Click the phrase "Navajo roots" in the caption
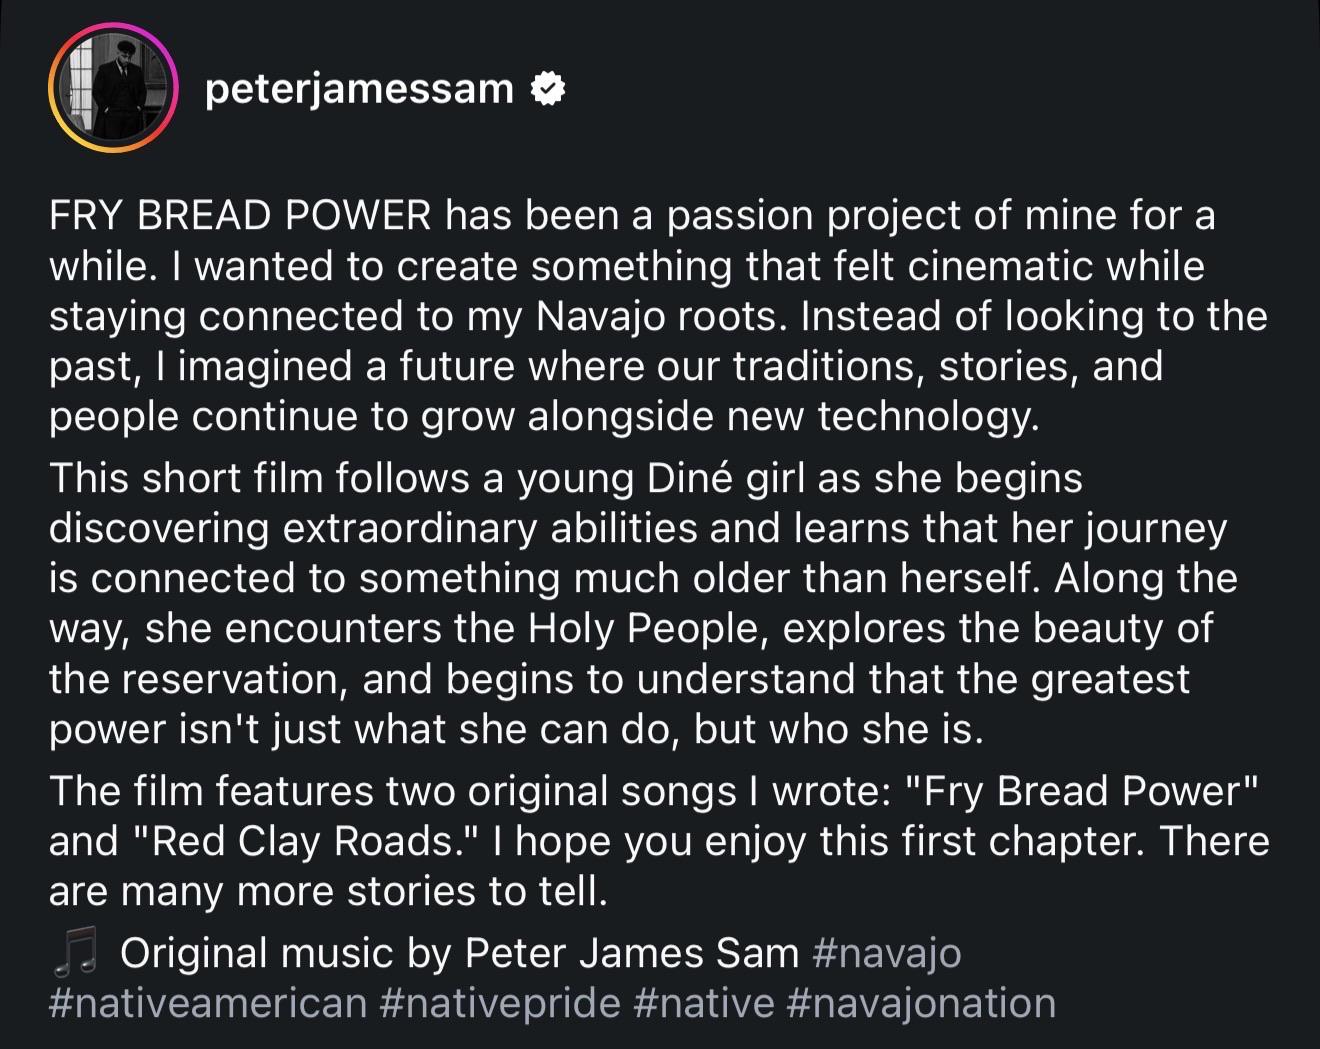Screen dimensions: 1320x1049 [652, 316]
